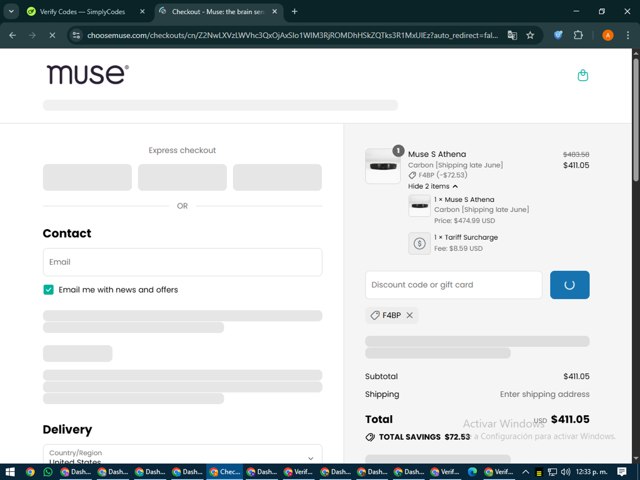640x480 pixels.
Task: Open the Chrome three-dot menu
Action: pos(628,36)
